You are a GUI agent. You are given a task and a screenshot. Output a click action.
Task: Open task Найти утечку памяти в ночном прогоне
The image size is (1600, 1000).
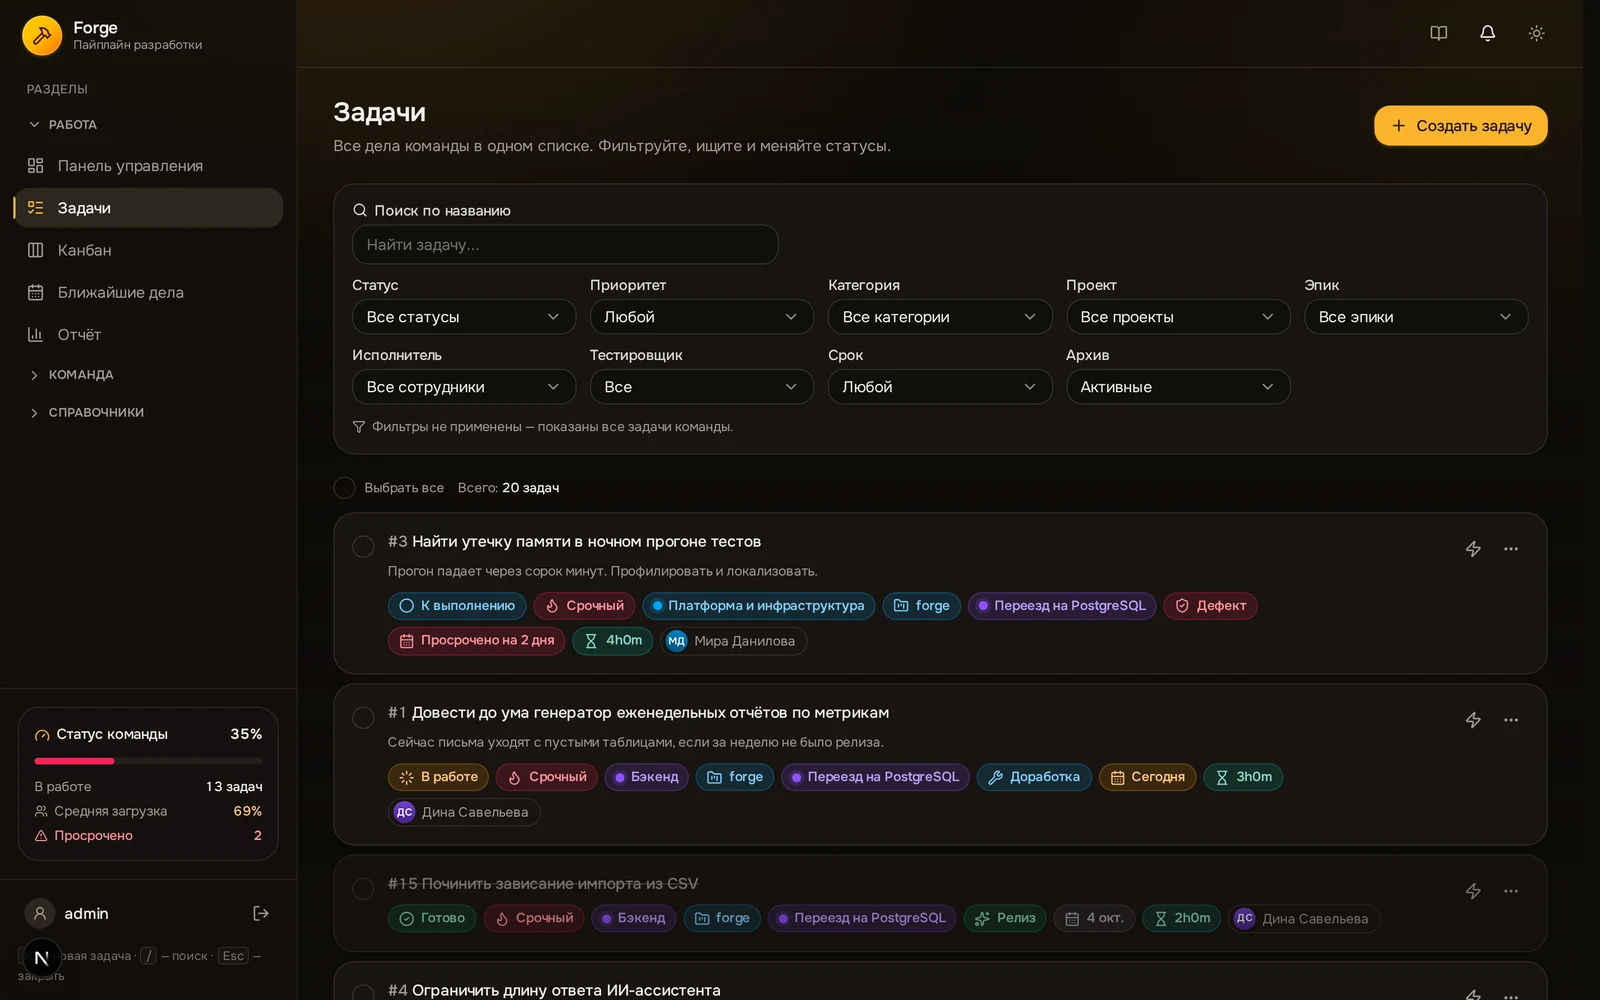[586, 542]
